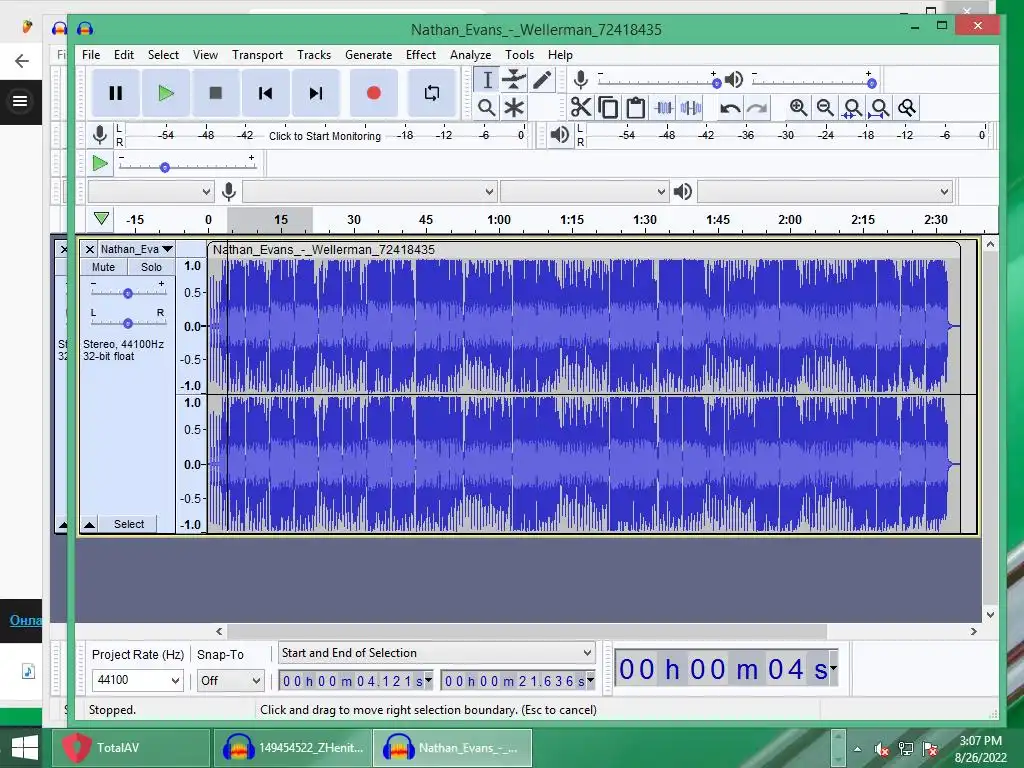The width and height of the screenshot is (1024, 768).
Task: Stop audio with the Stop button
Action: tap(216, 93)
